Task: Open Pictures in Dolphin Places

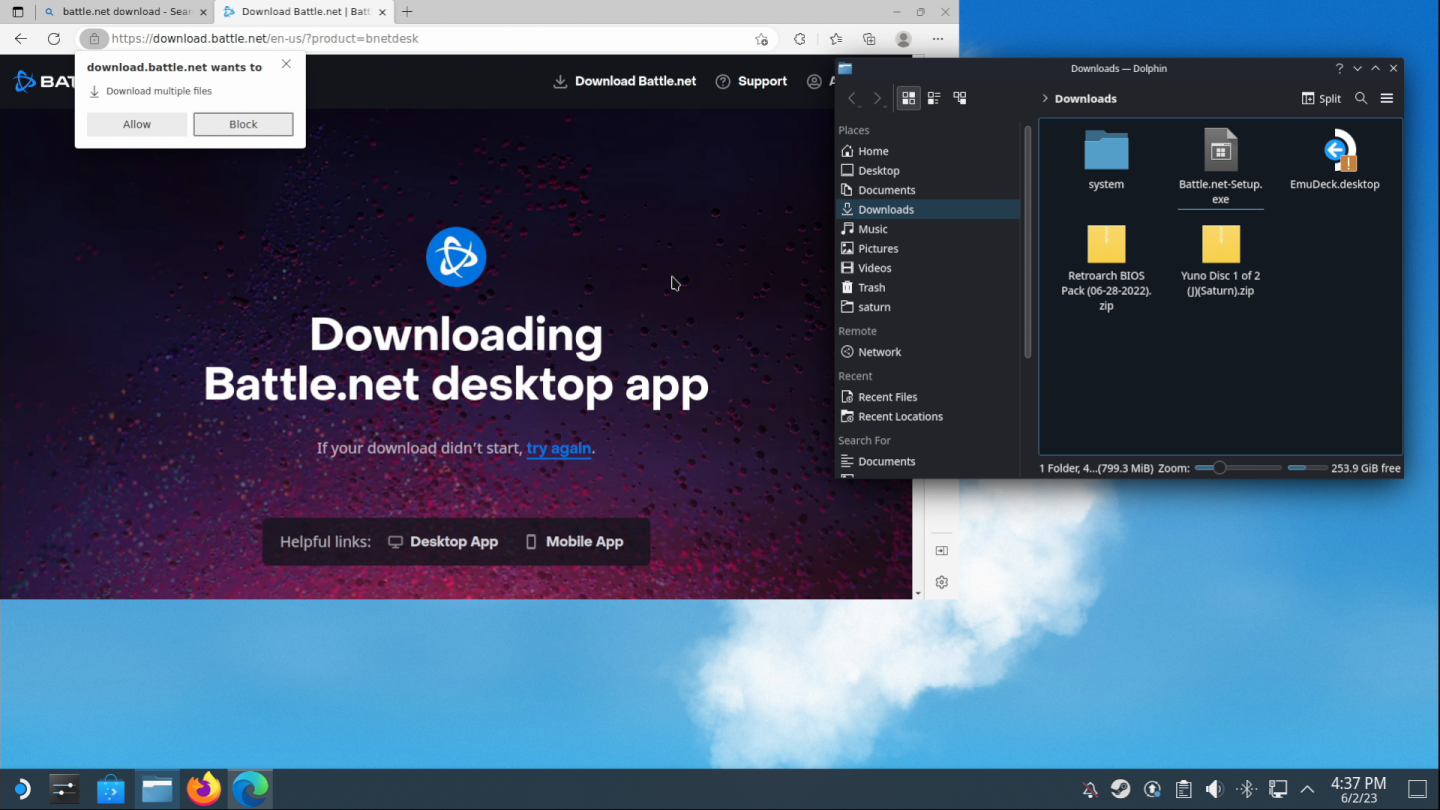Action: pyautogui.click(x=927, y=248)
